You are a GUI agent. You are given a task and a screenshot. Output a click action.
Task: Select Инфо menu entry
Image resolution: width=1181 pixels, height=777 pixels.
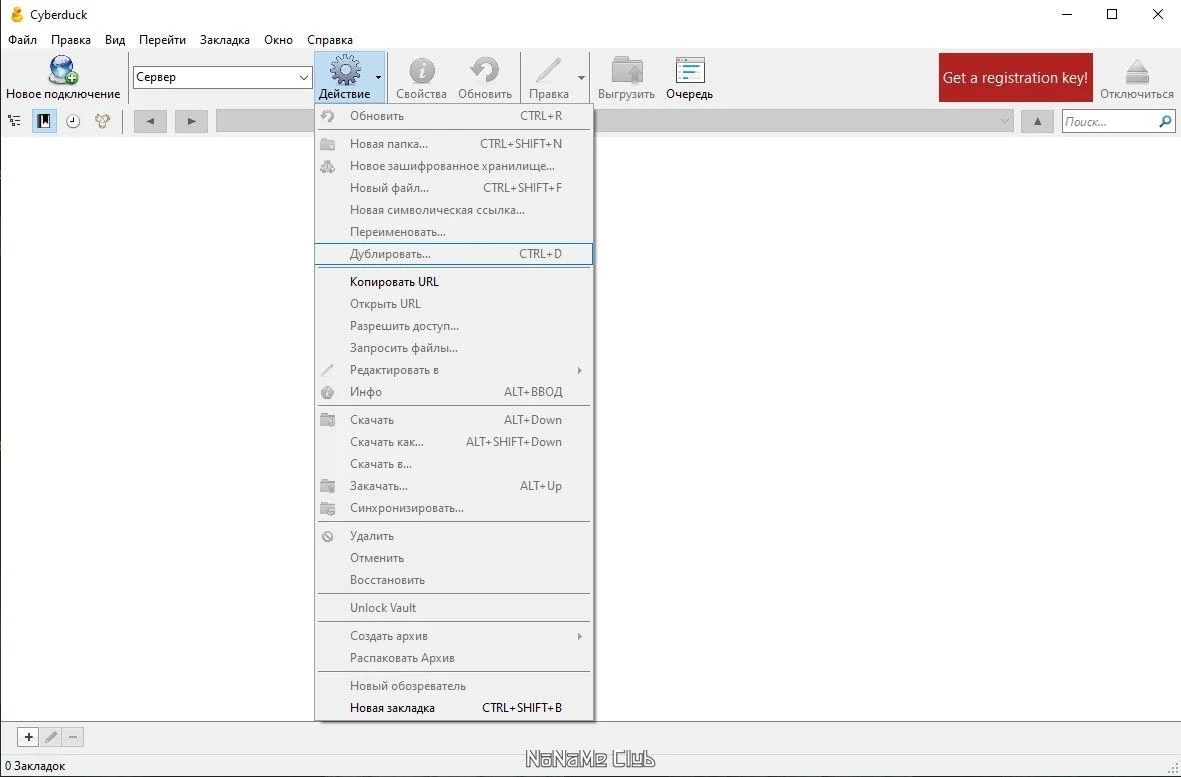pos(453,392)
